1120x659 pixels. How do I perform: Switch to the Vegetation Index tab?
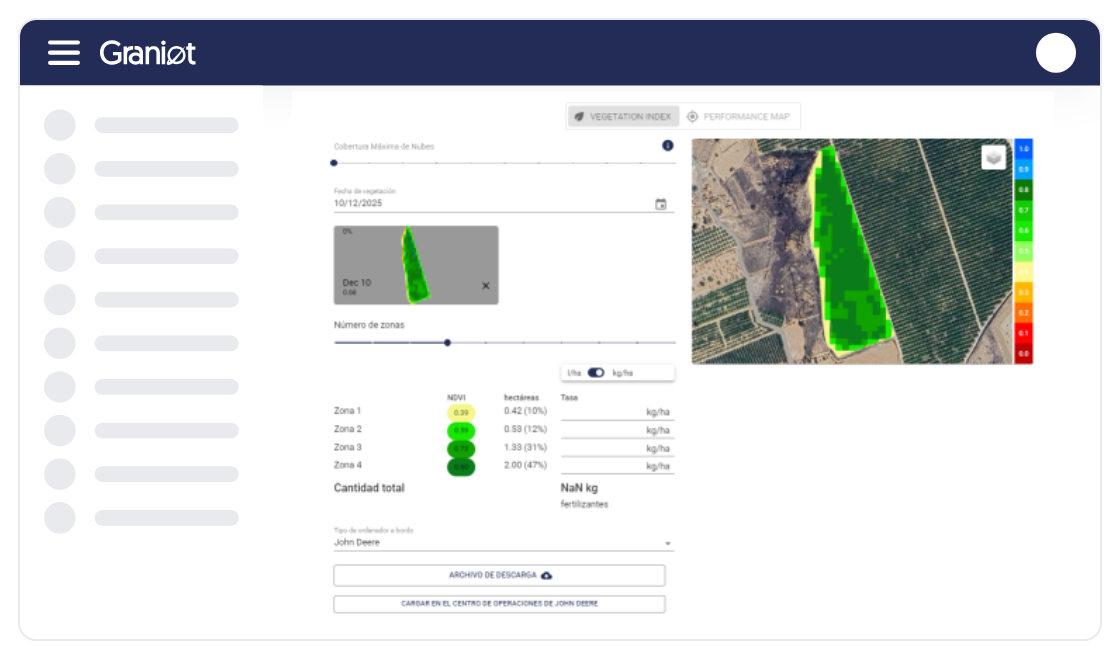coord(624,117)
